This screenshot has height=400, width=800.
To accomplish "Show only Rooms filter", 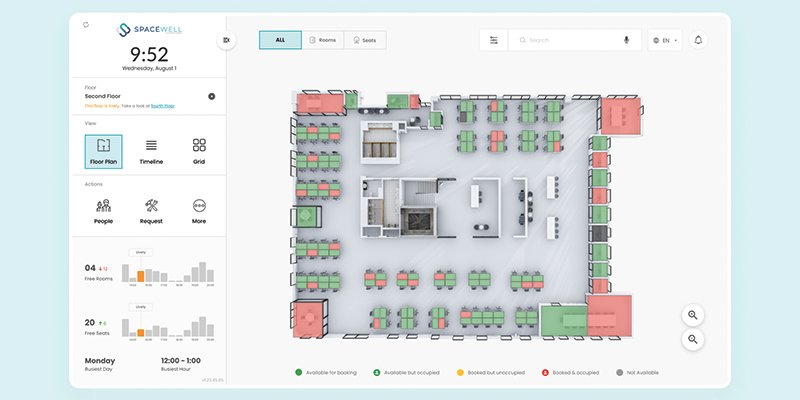I will coord(323,40).
